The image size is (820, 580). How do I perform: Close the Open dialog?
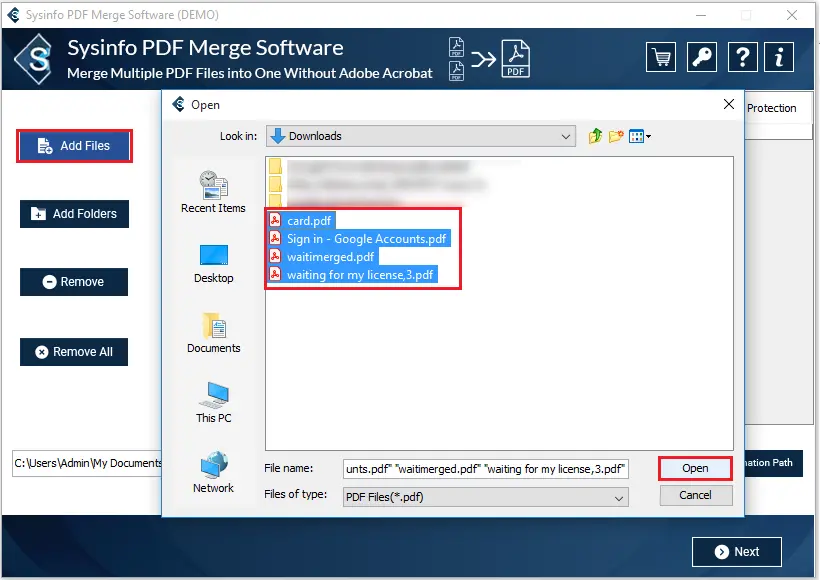(728, 104)
